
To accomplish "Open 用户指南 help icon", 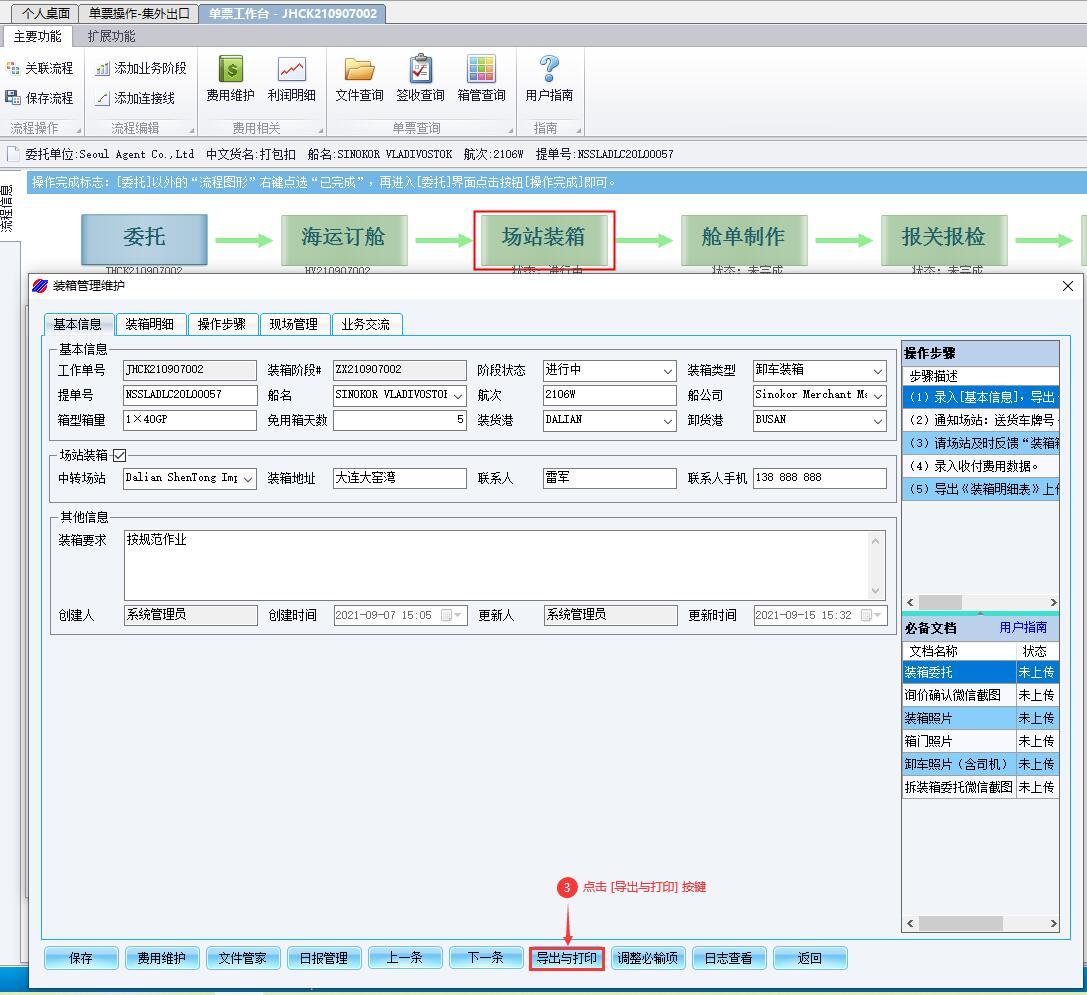I will click(x=549, y=80).
